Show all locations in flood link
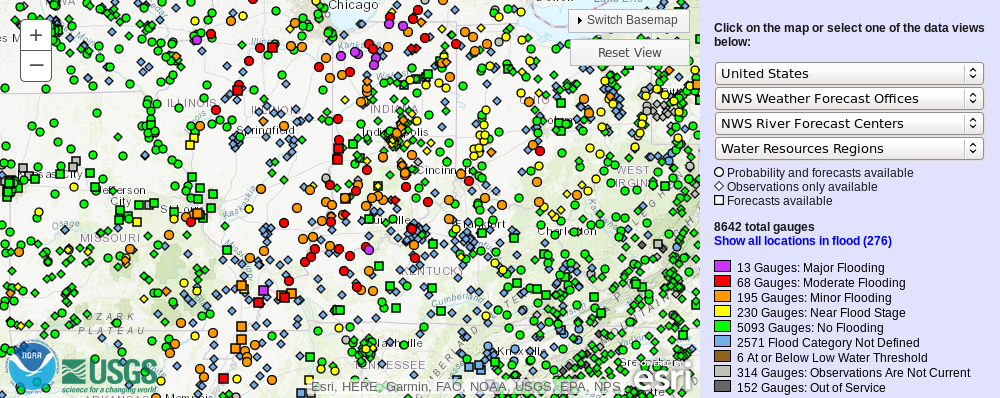Screen dimensions: 1000x398 802,241
